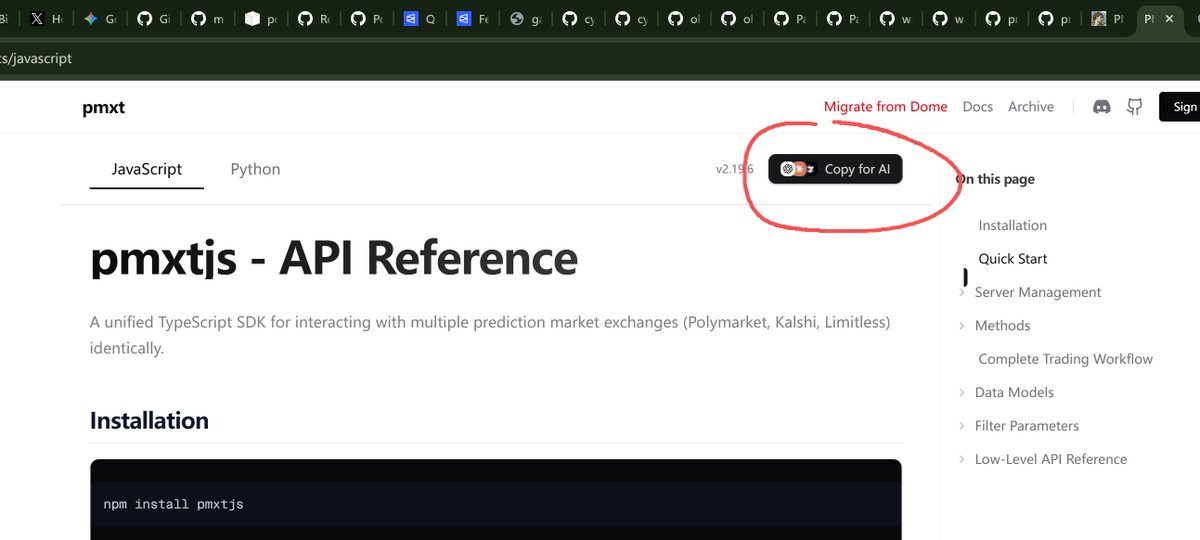Expand the Methods chevron in the sidebar
This screenshot has height=540, width=1200.
[962, 326]
